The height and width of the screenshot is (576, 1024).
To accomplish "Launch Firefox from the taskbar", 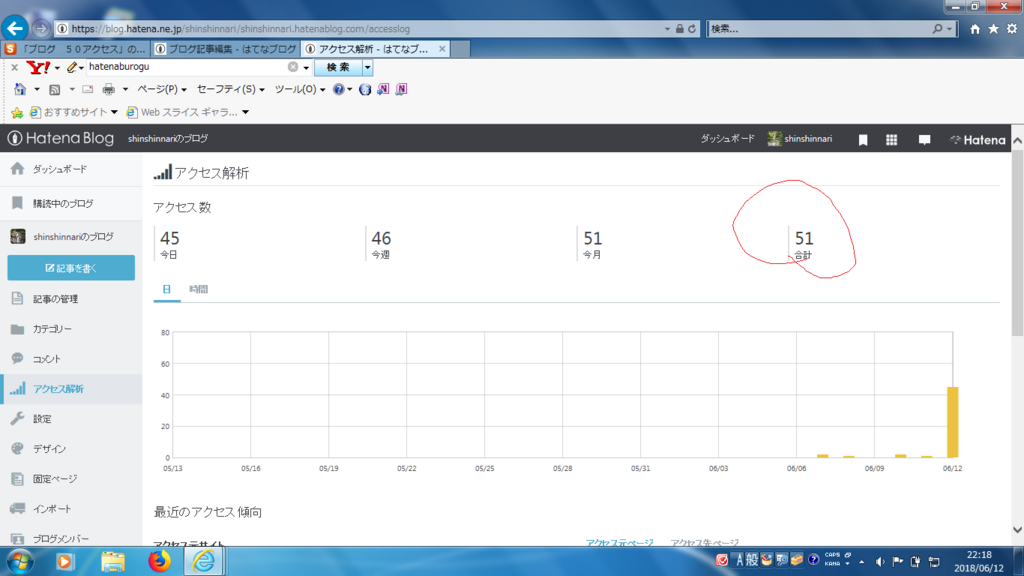I will pyautogui.click(x=159, y=562).
